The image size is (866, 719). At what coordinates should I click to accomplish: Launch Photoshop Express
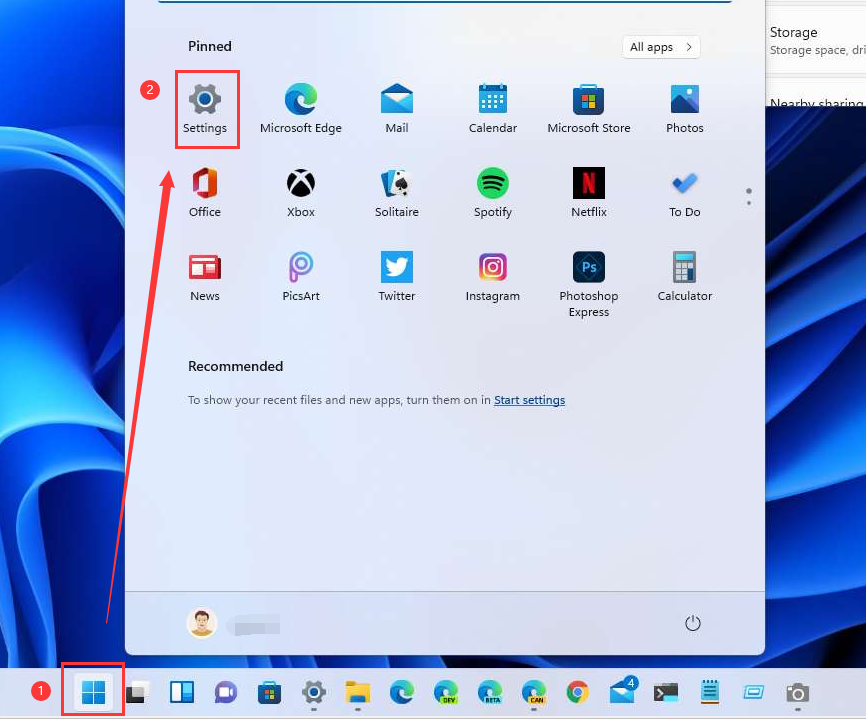click(x=589, y=285)
